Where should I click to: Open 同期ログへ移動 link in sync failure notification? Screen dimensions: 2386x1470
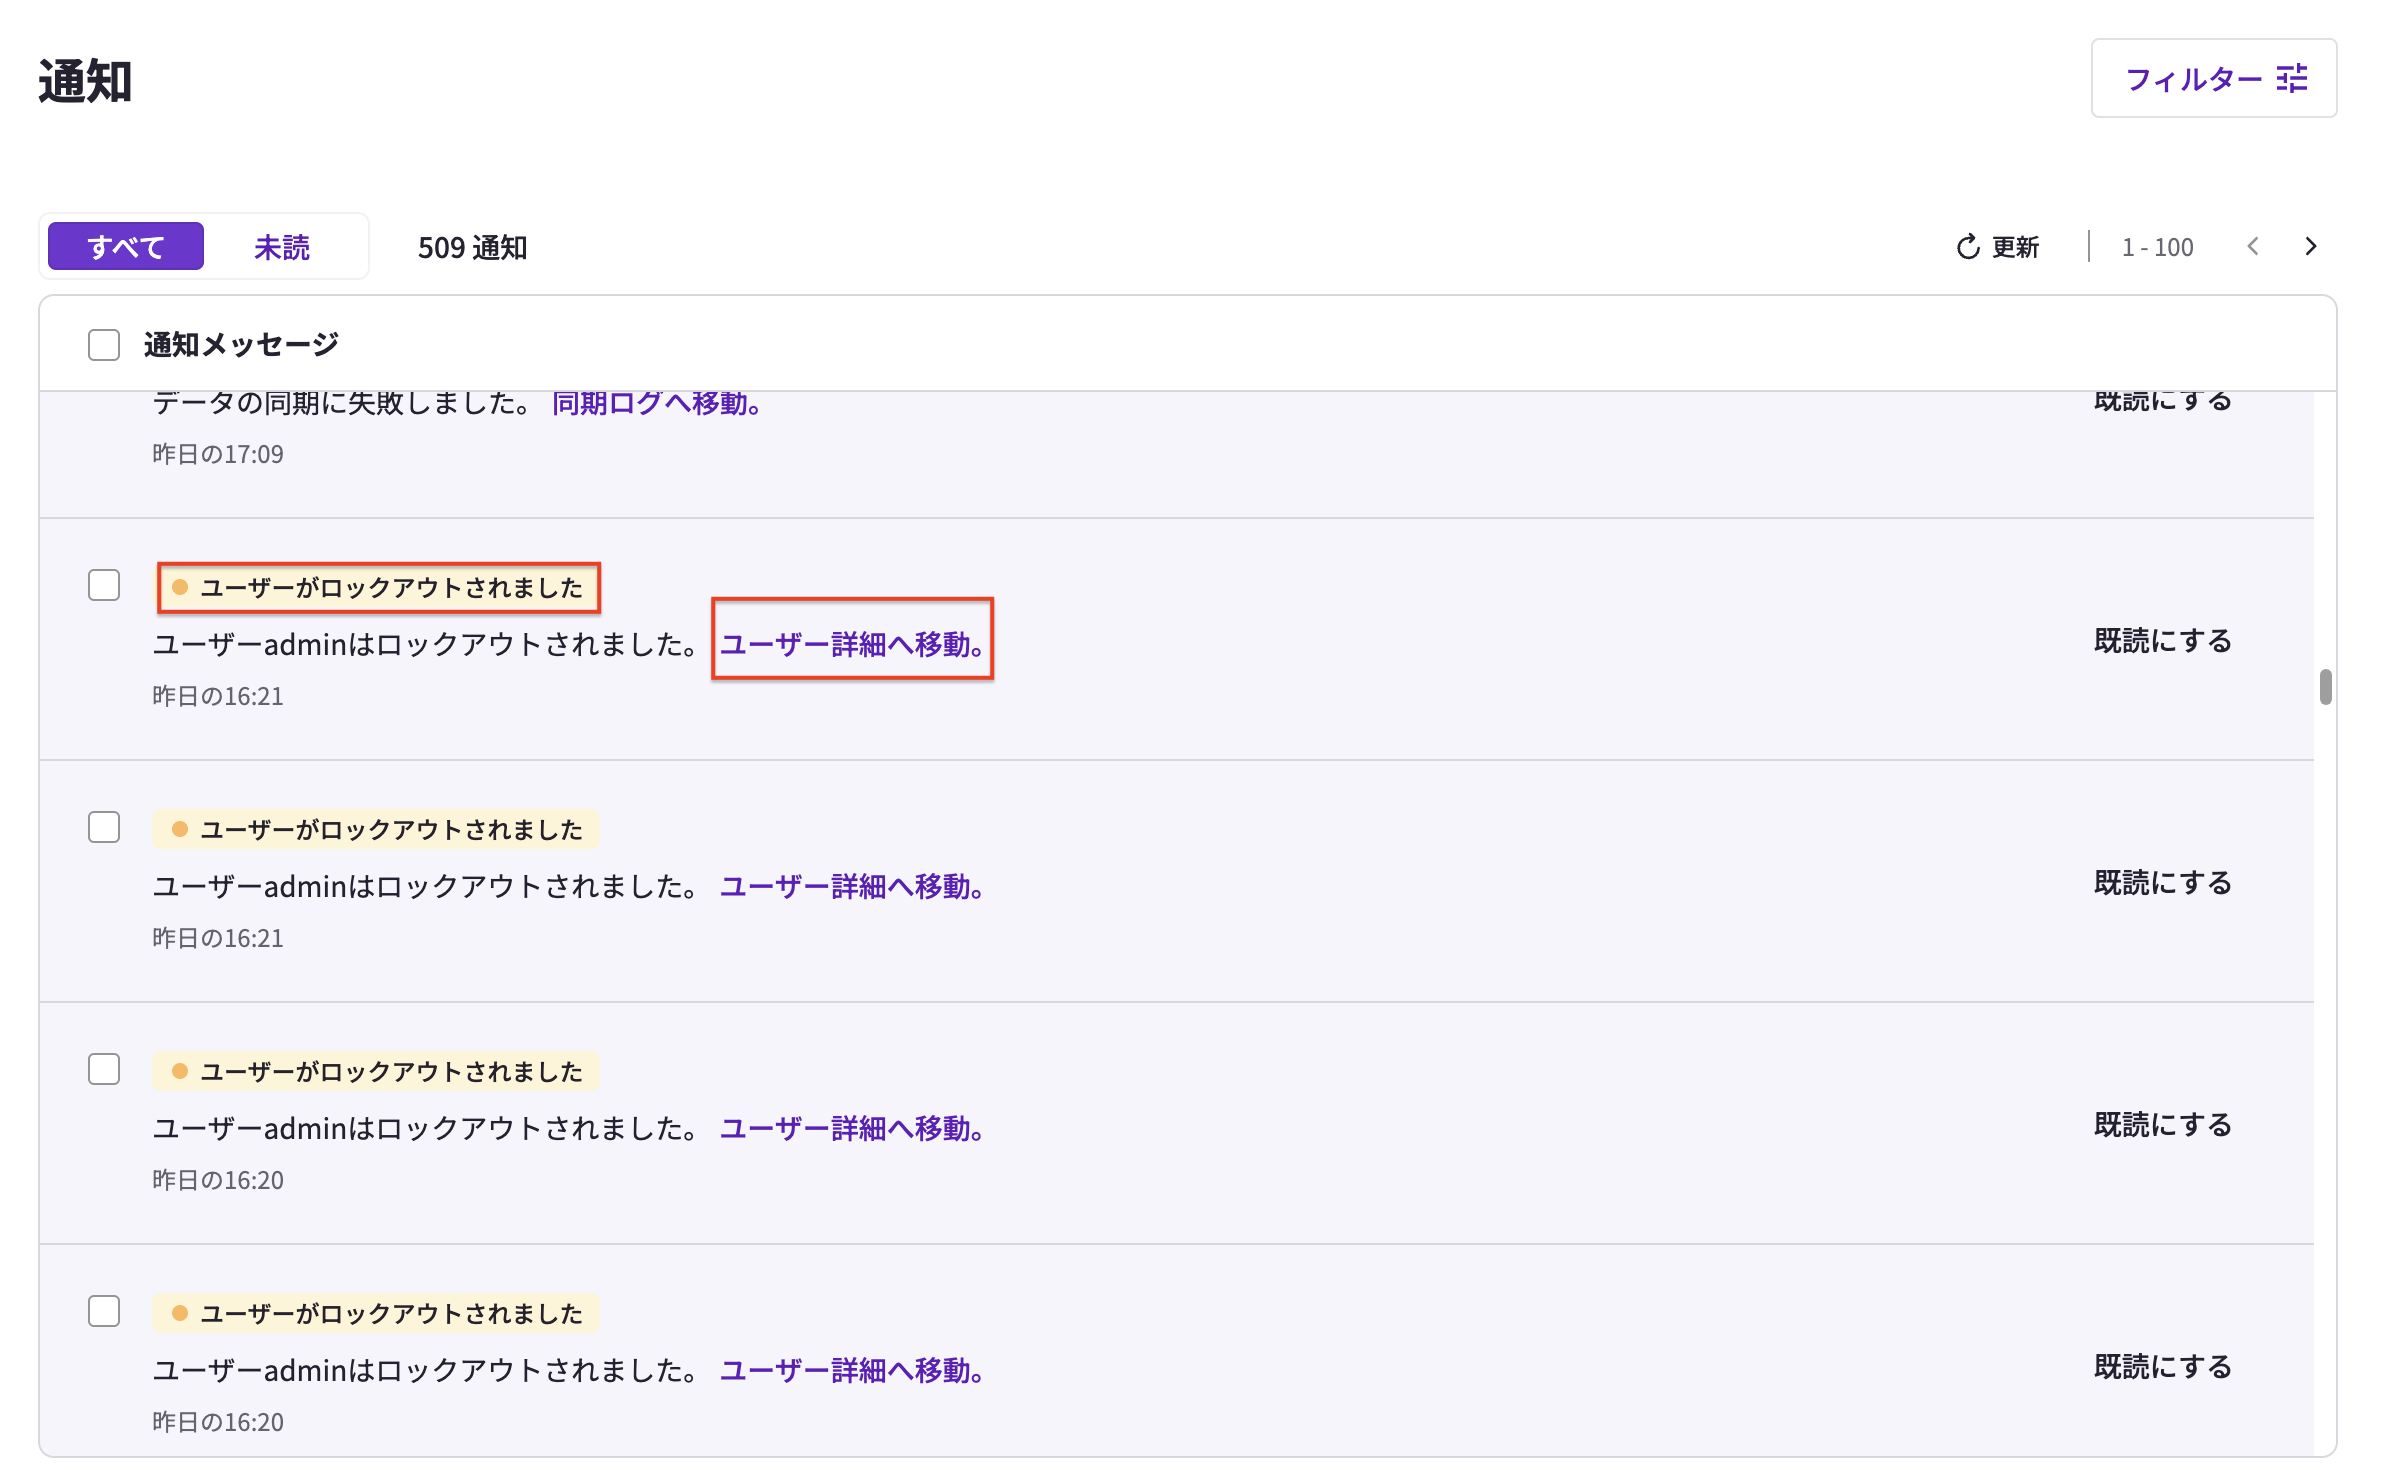pyautogui.click(x=654, y=404)
